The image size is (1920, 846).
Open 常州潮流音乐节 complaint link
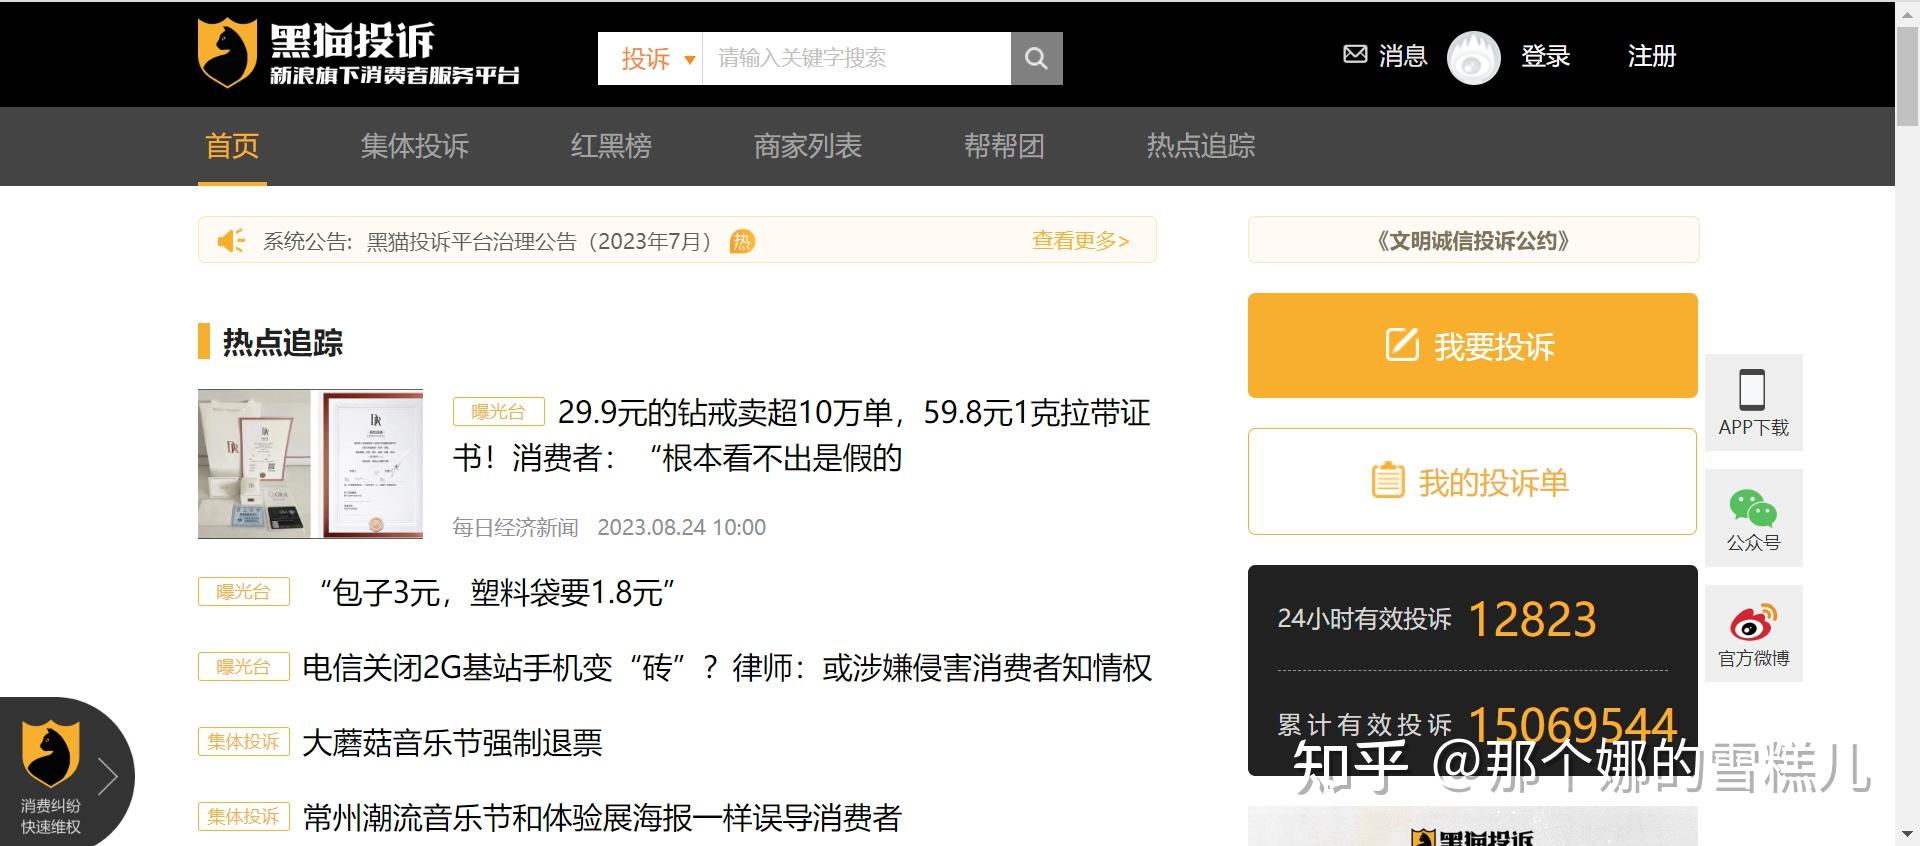[602, 818]
